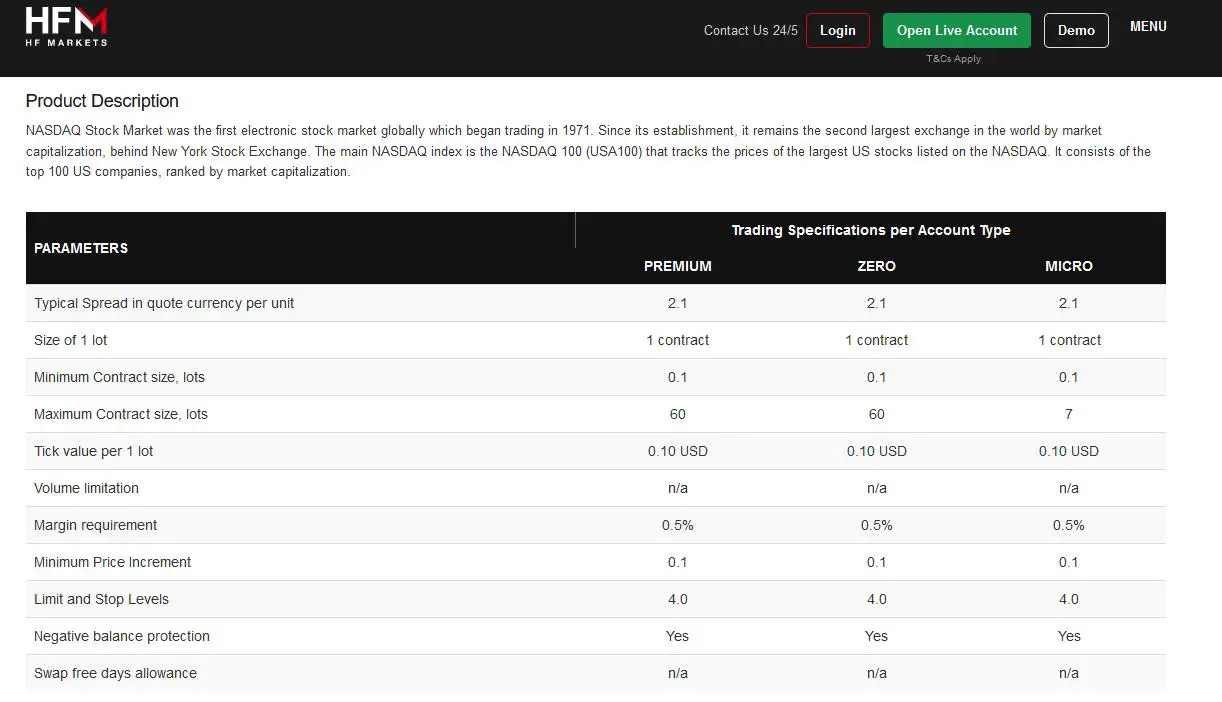Click 'Tick value per 1 lot' label
This screenshot has height=702, width=1222.
point(94,451)
